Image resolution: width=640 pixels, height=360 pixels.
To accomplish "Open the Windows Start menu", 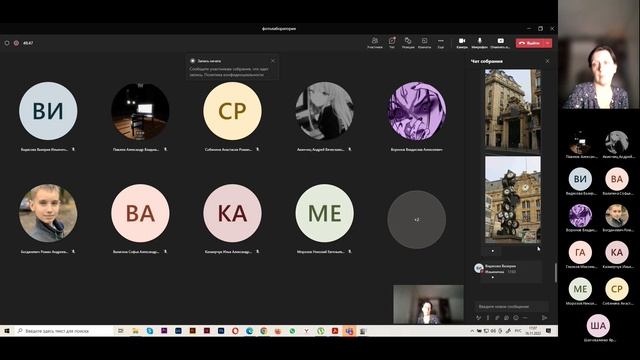I will (x=7, y=331).
